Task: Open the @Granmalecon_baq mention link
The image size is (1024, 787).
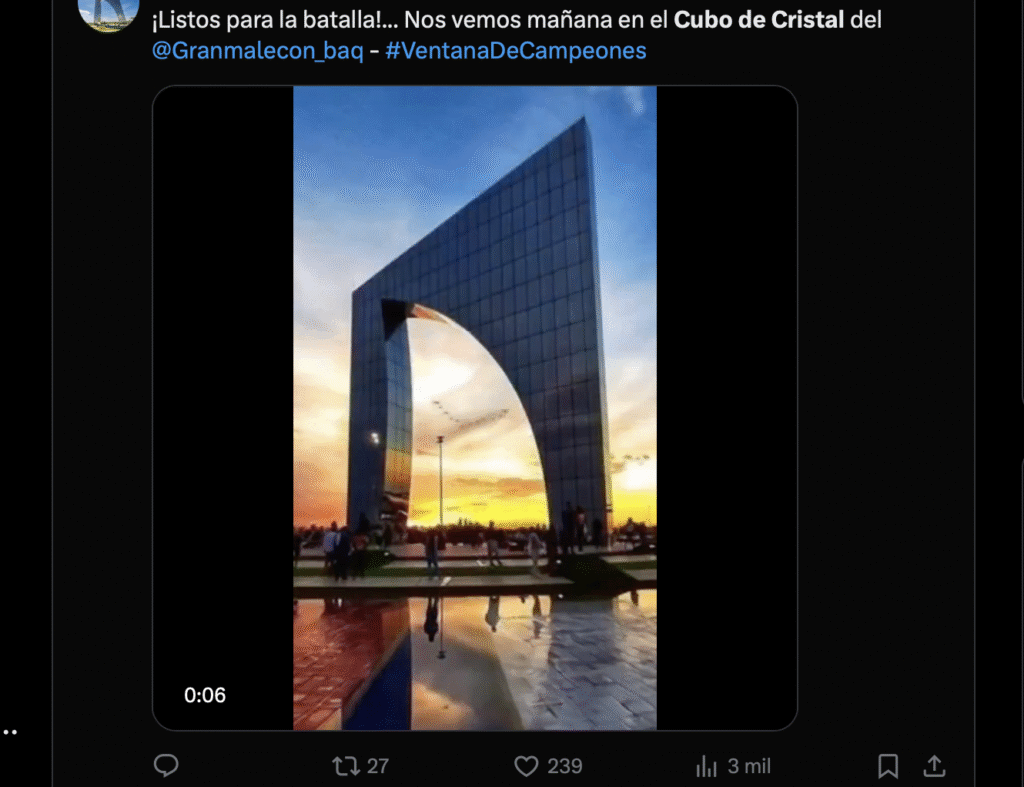Action: (257, 50)
